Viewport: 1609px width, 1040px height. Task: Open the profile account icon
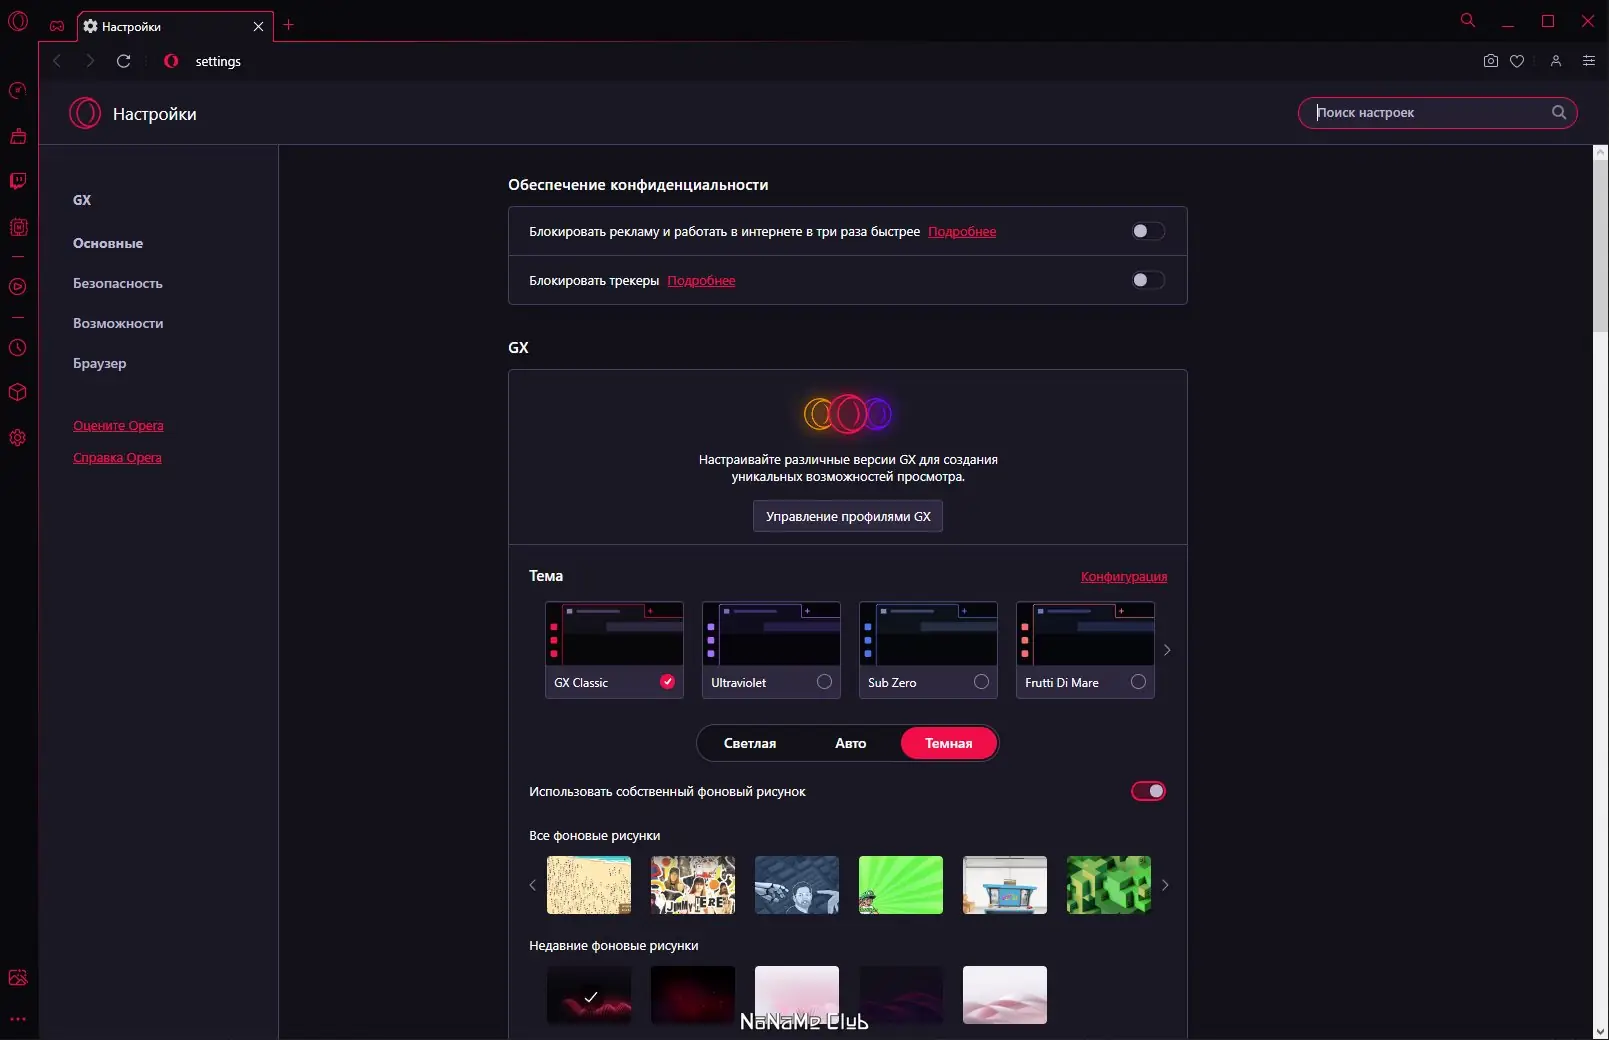1556,61
